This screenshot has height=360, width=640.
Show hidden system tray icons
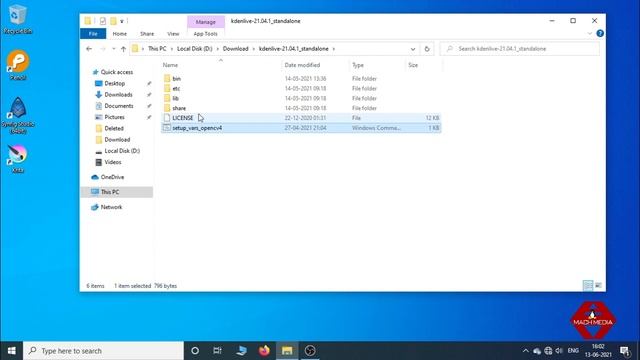[x=526, y=351]
